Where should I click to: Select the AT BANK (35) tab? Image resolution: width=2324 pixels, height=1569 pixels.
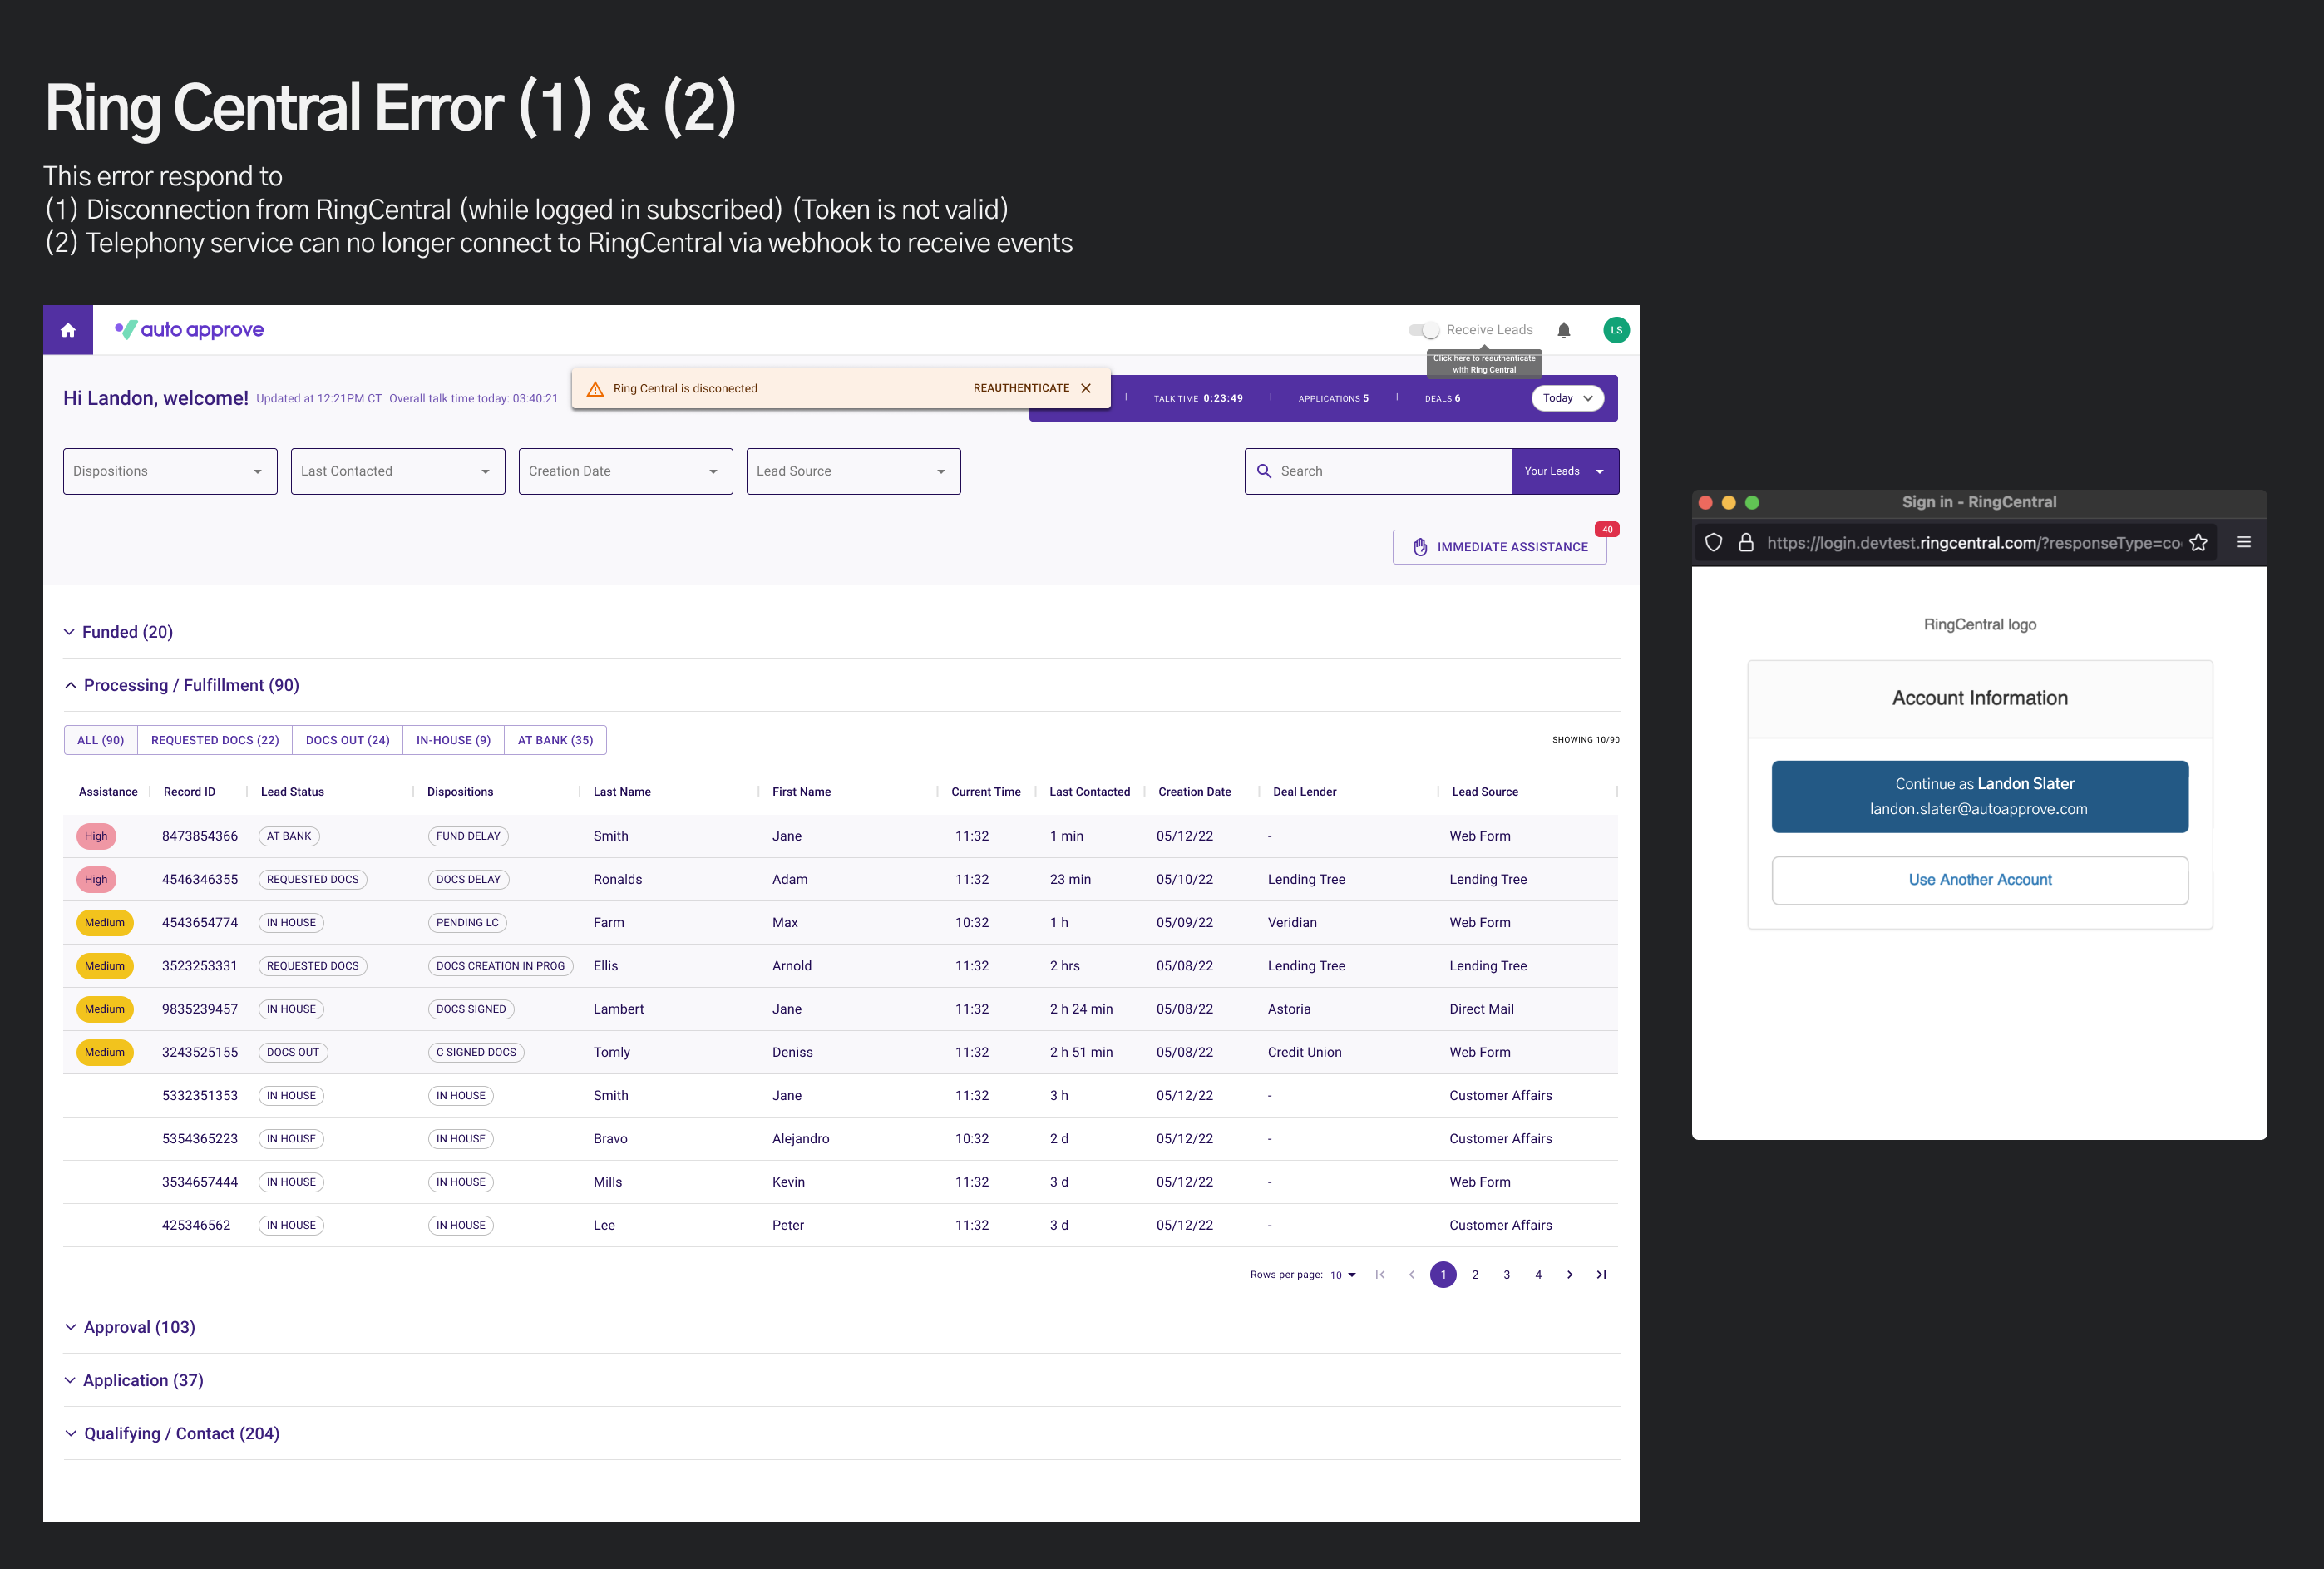pos(555,740)
